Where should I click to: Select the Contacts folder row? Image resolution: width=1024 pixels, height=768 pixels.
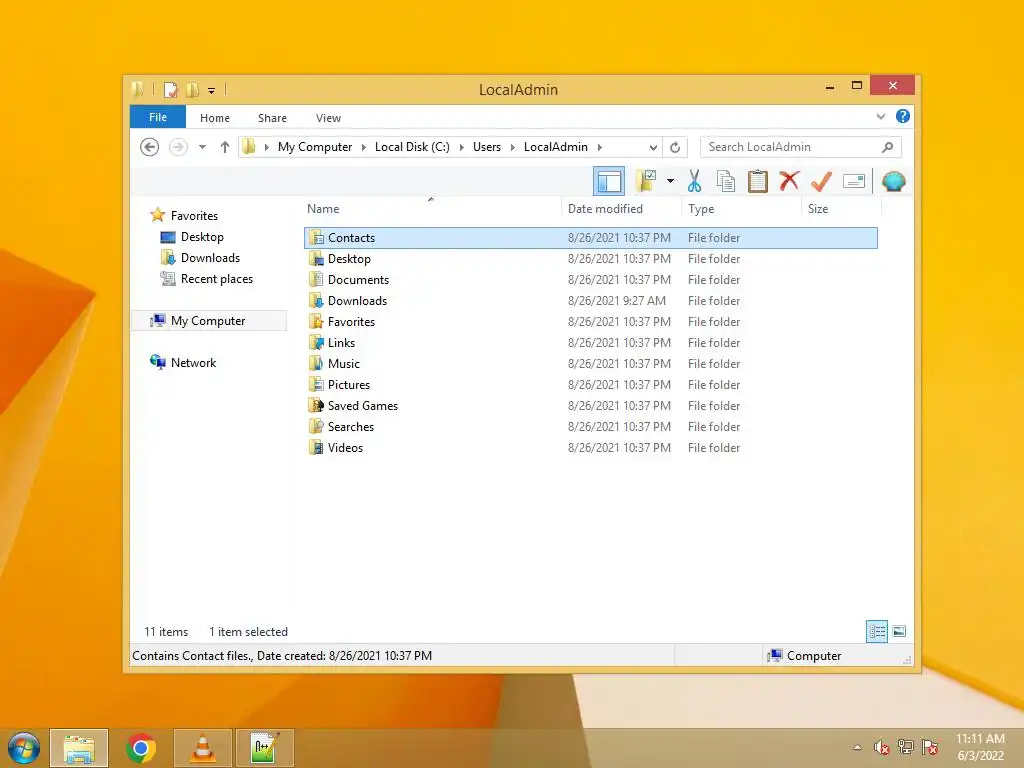coord(590,238)
